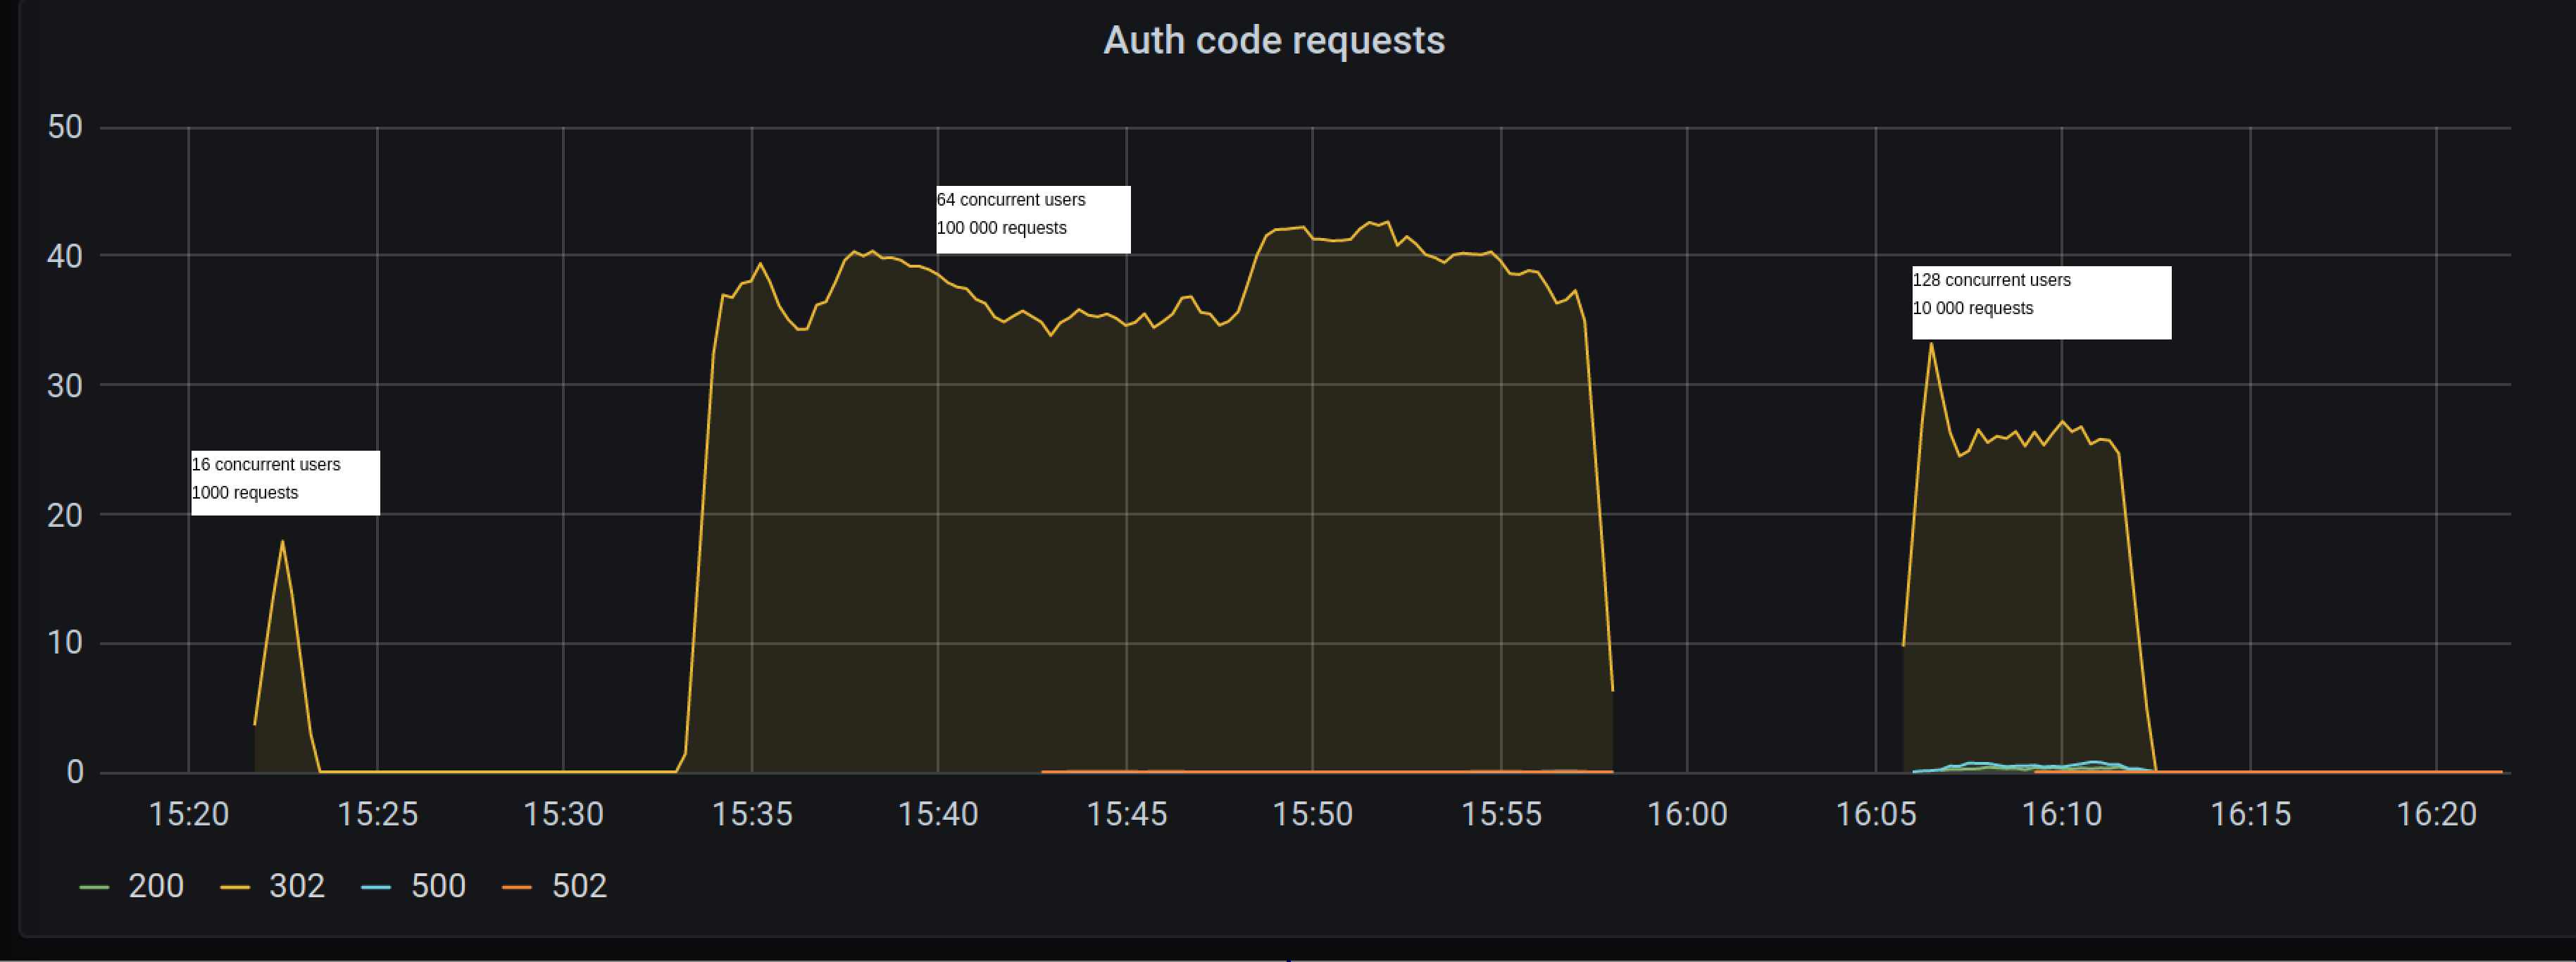Screen dimensions: 2576x962
Task: Click the 302 spike peak near 16:06
Action: tap(1931, 344)
